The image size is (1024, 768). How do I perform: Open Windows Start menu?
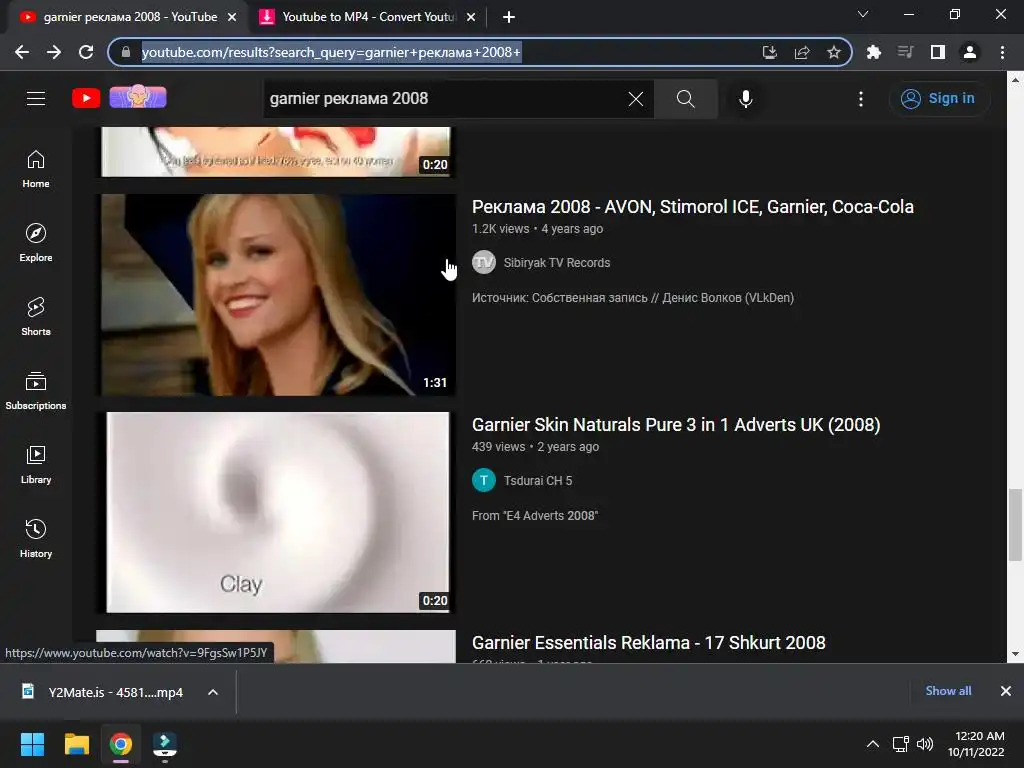click(x=32, y=744)
